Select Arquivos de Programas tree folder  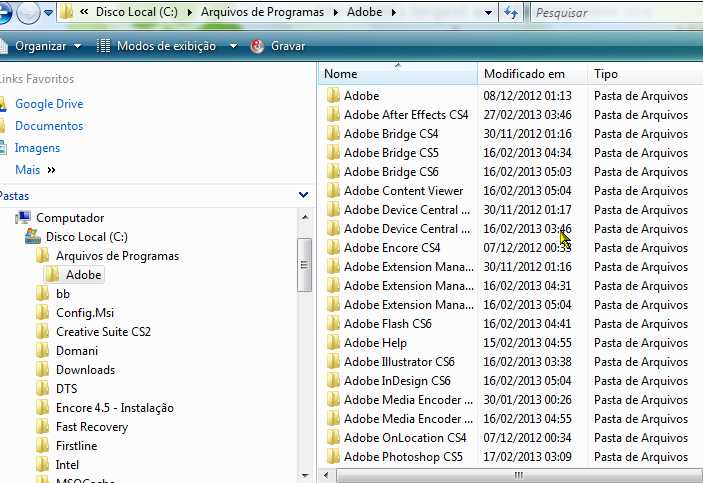pos(117,256)
